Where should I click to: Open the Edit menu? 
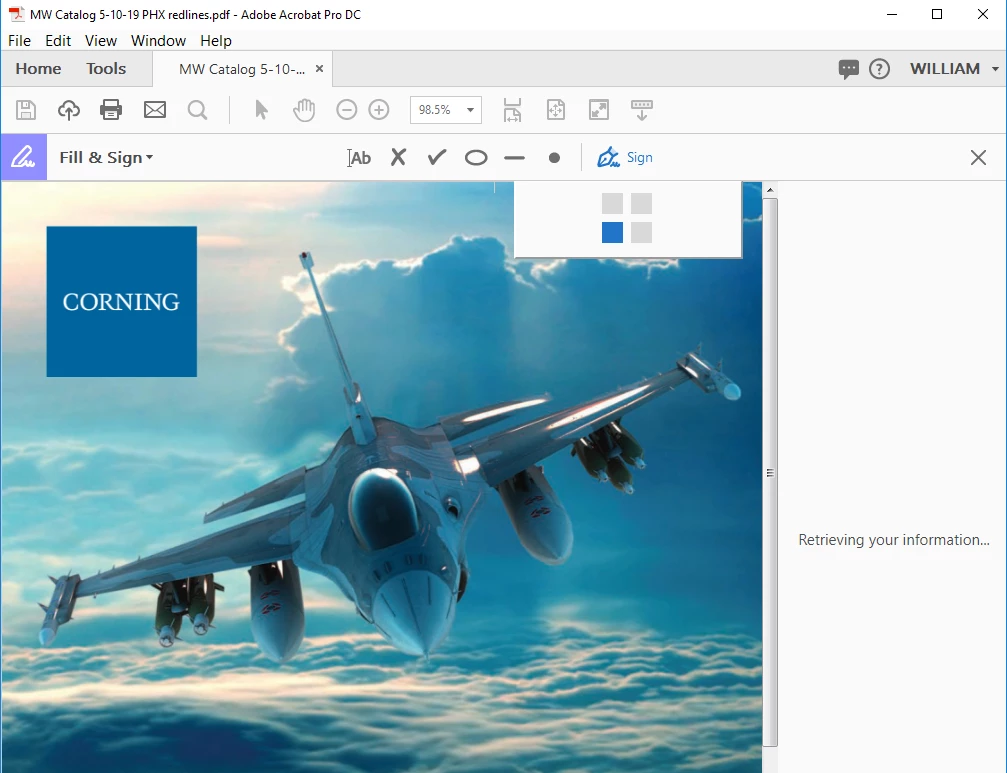58,40
